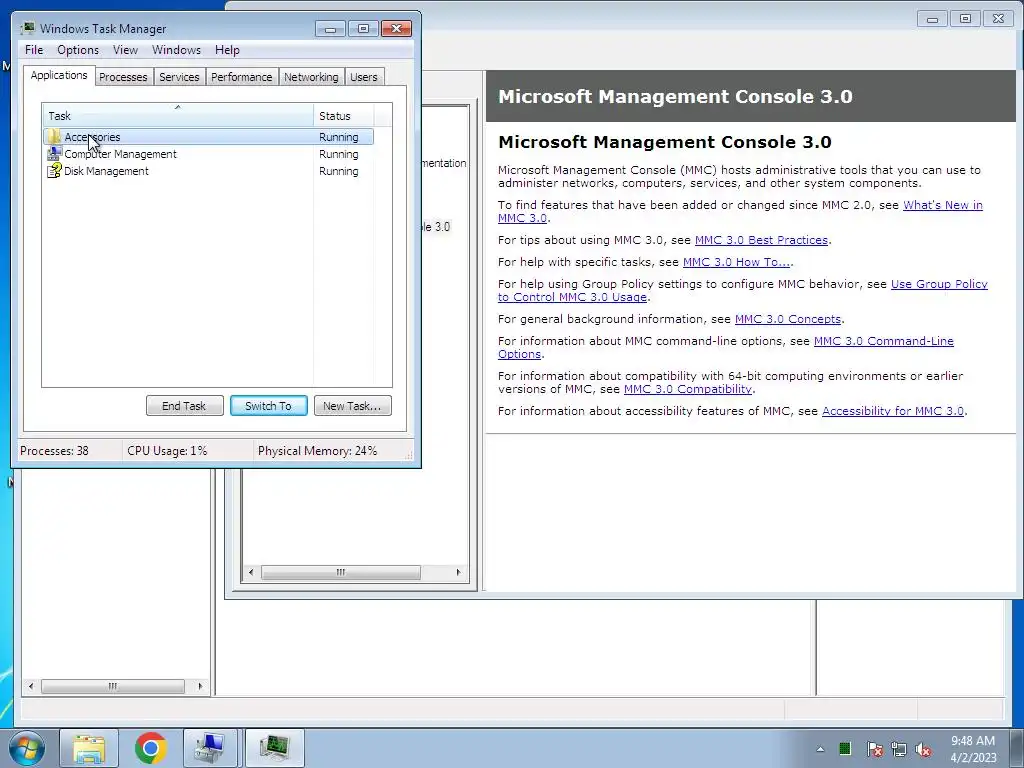Select the Disk Management task icon
The image size is (1024, 768).
tap(54, 171)
